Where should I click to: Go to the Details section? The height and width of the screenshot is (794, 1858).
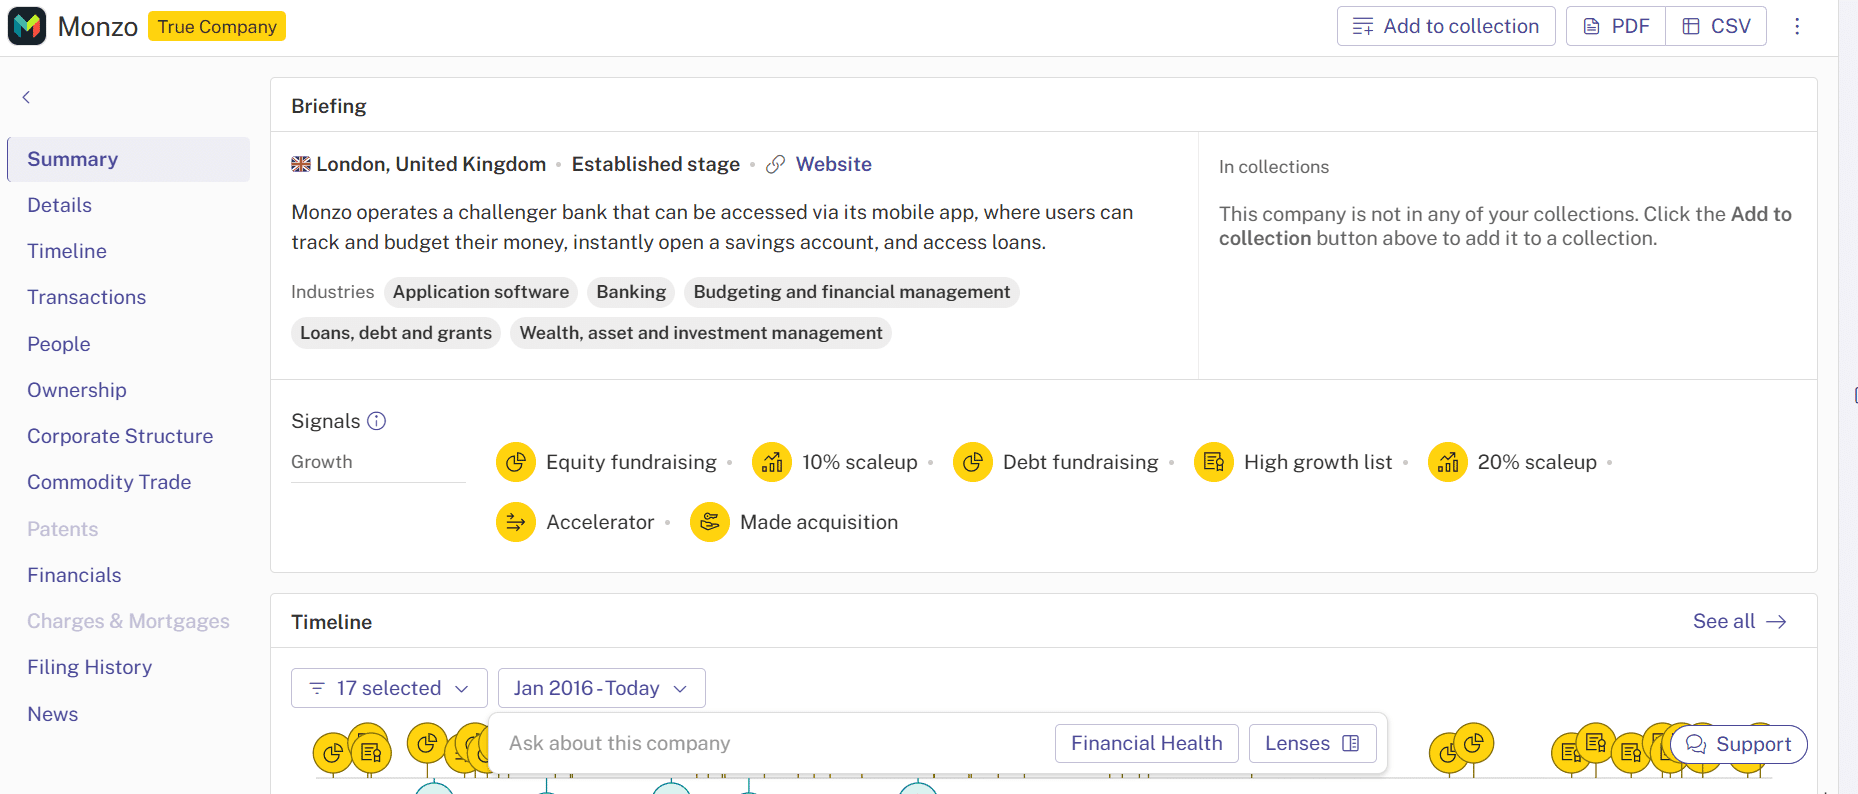tap(60, 205)
